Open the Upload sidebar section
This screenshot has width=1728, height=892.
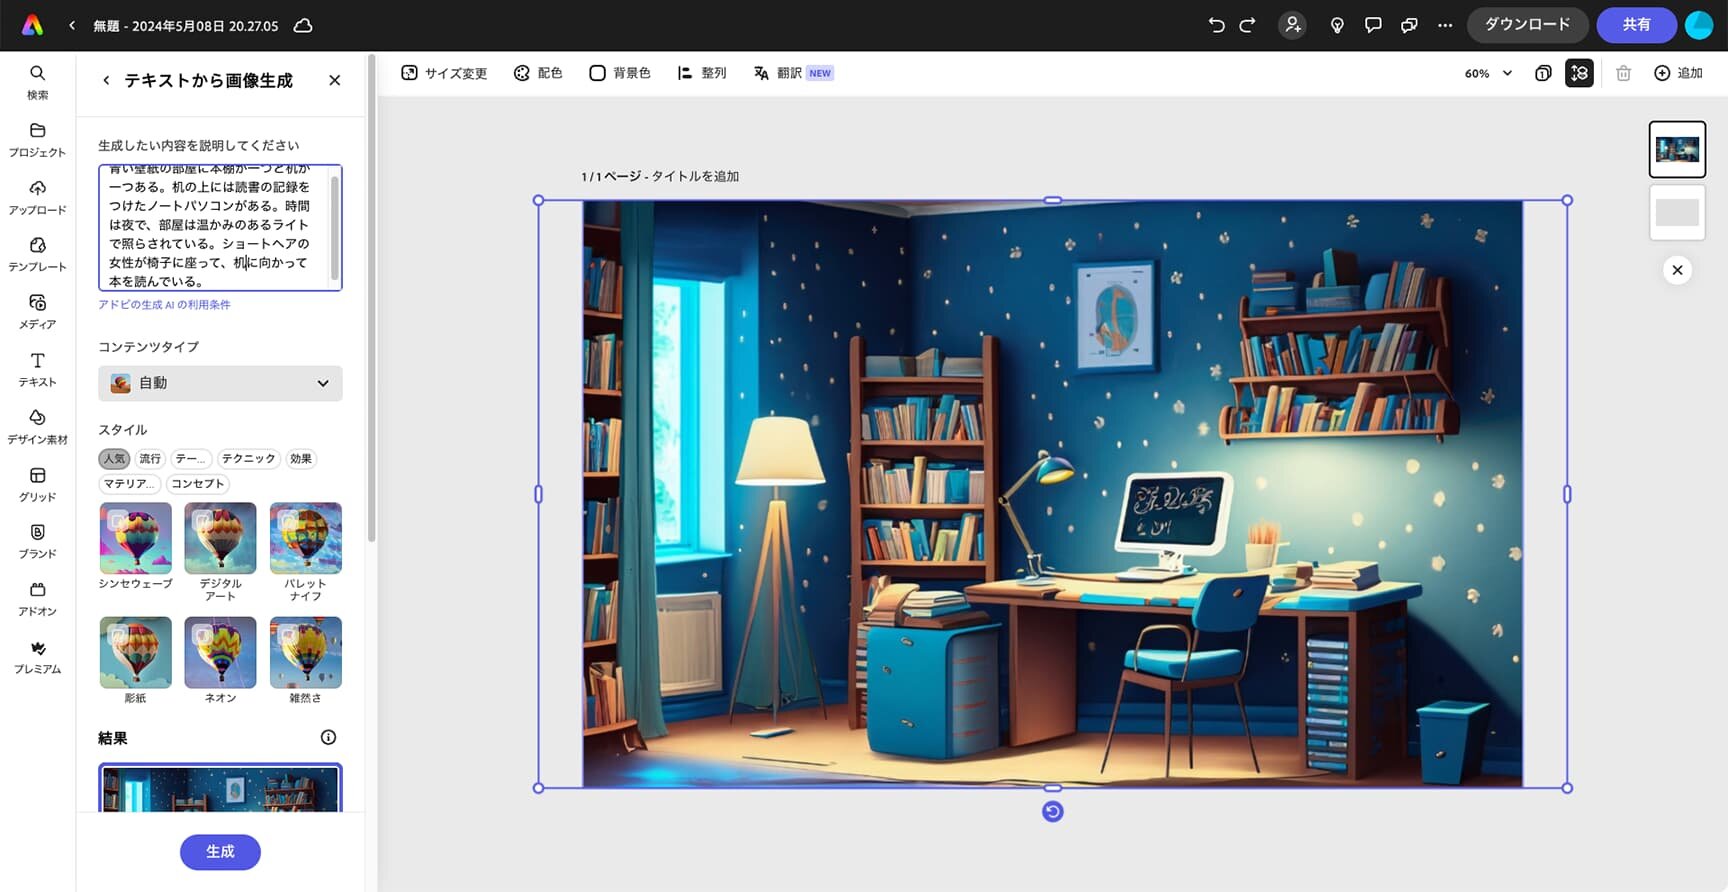click(x=37, y=198)
